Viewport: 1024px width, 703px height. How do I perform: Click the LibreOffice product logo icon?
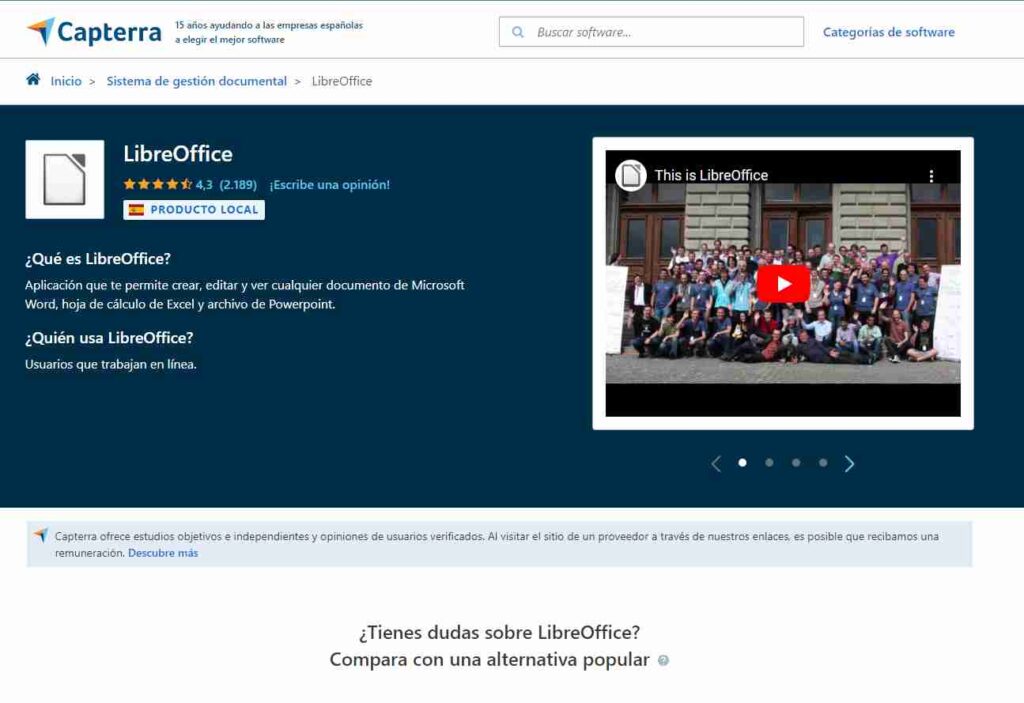(x=65, y=179)
